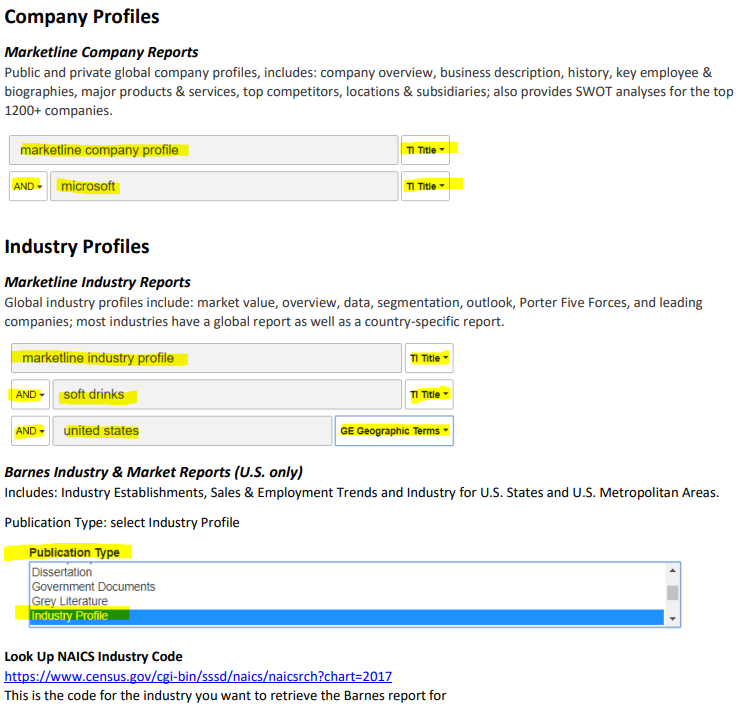The height and width of the screenshot is (727, 747).
Task: Click the 'united states' search field
Action: point(192,431)
